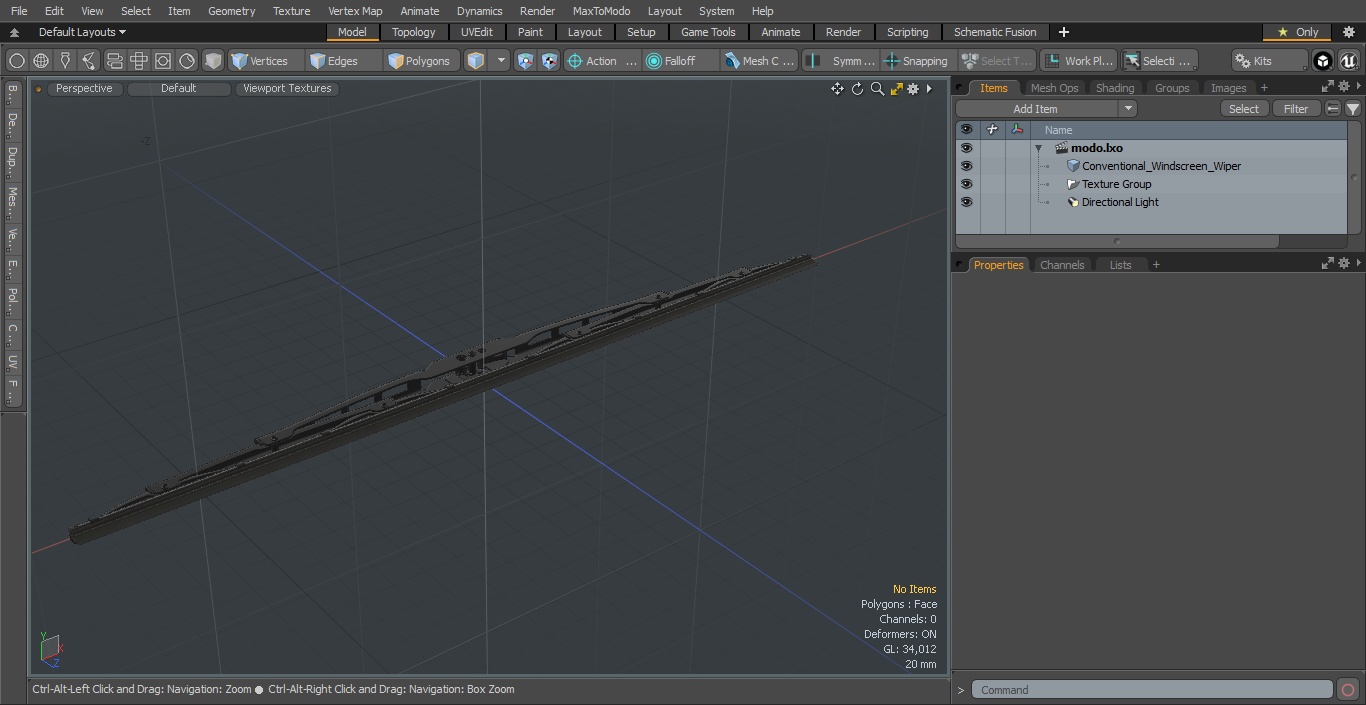This screenshot has height=705, width=1366.
Task: Switch to the Mesh Ops tab
Action: click(1055, 88)
